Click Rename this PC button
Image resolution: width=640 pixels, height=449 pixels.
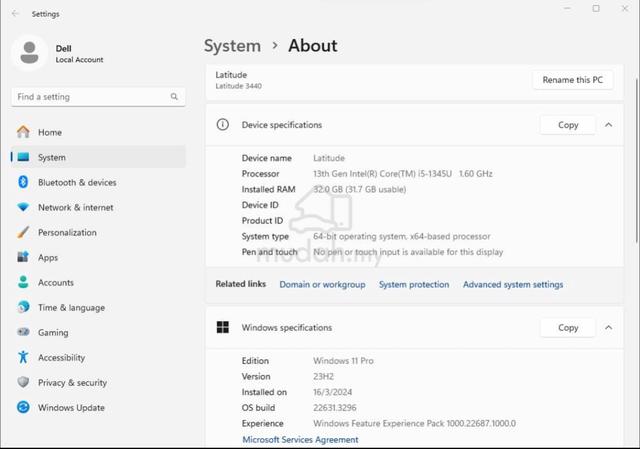573,80
